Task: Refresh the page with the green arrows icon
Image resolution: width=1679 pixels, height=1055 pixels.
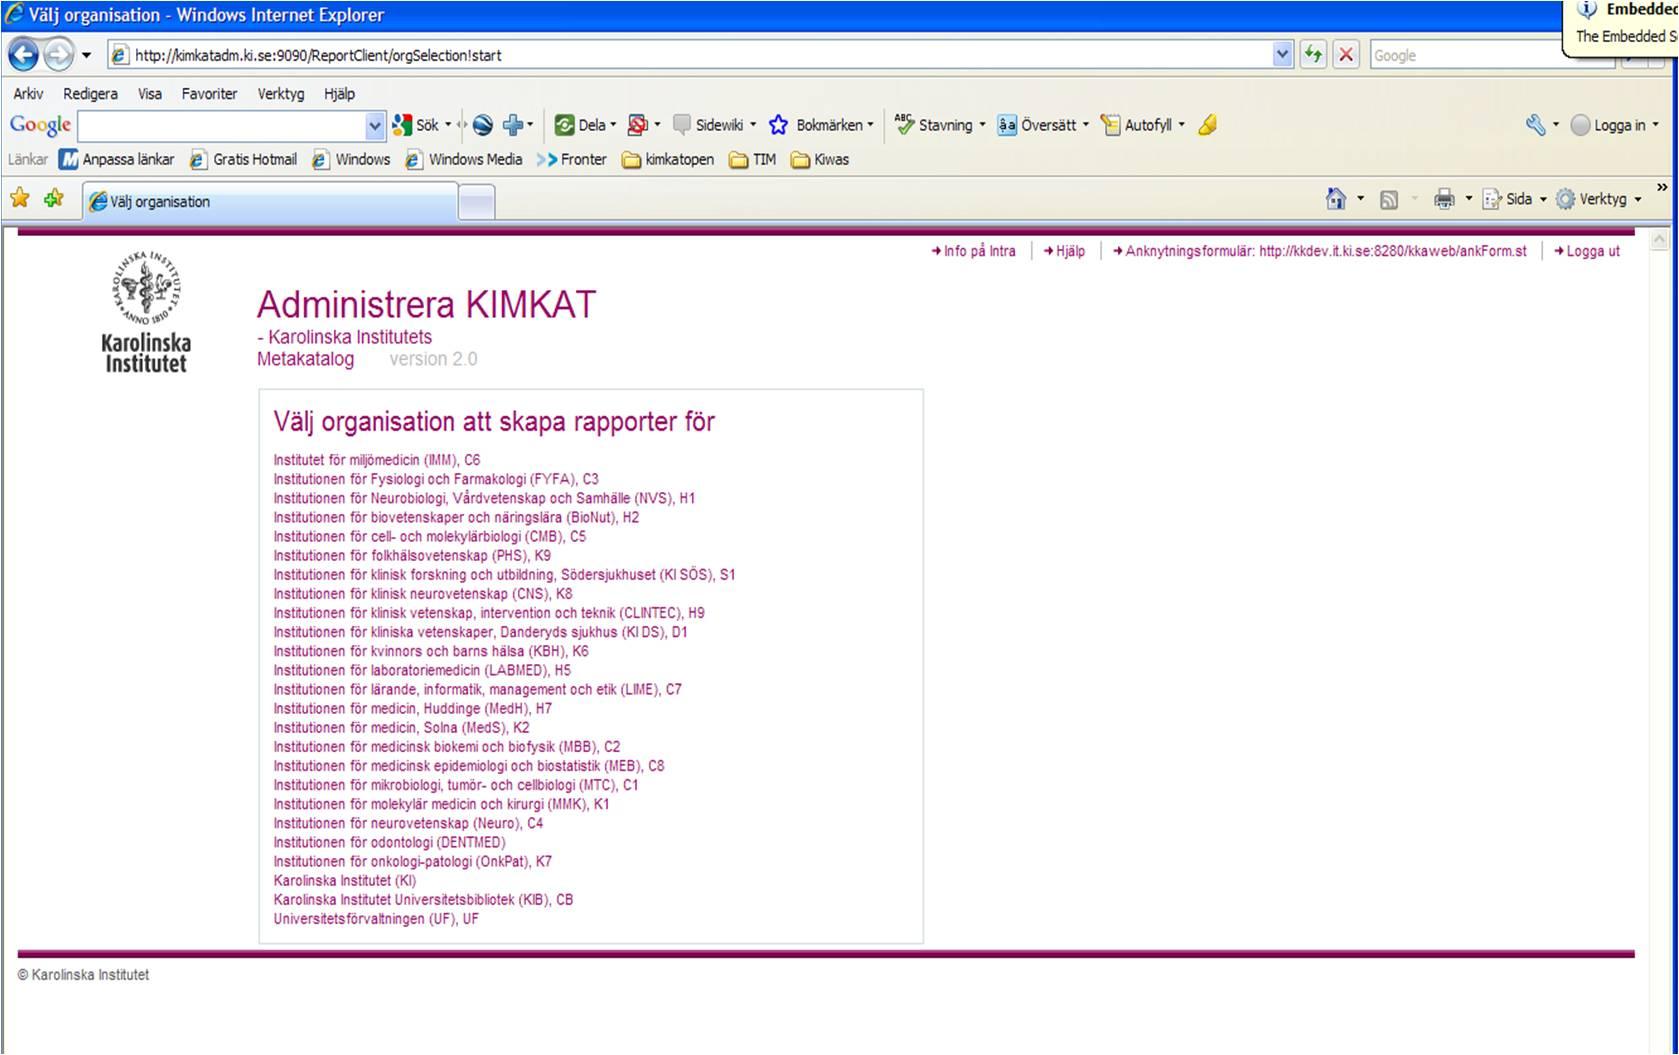Action: 1313,54
